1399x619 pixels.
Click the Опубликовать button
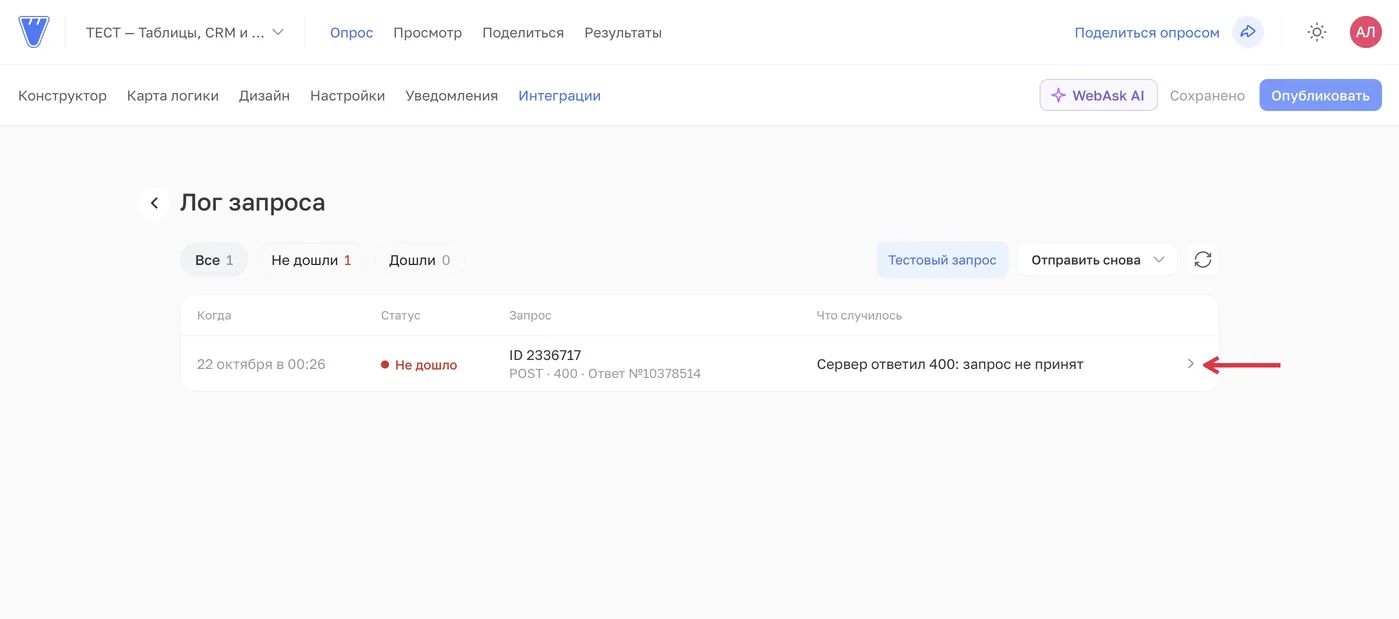pos(1320,96)
